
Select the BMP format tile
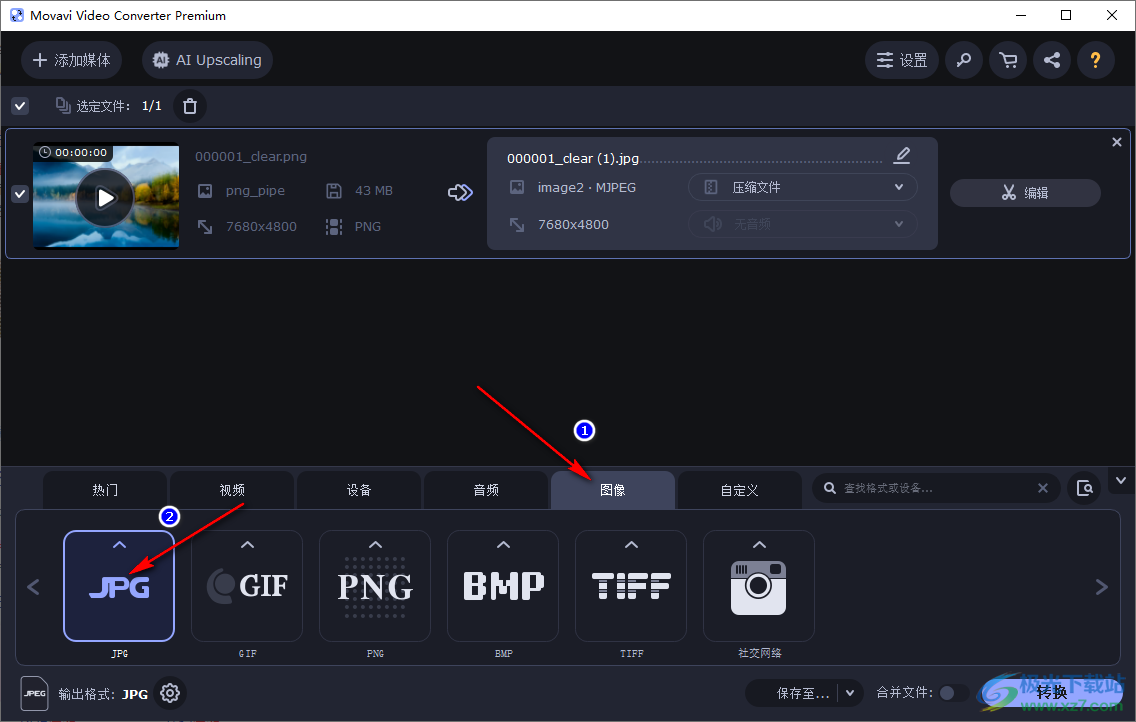503,586
